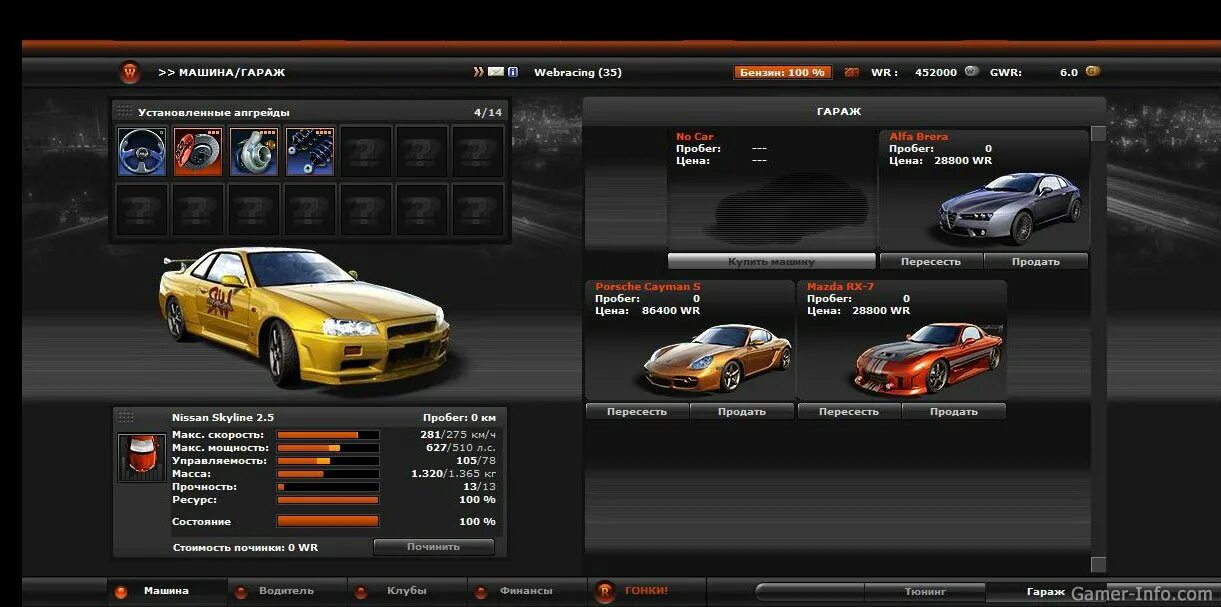Click the Починить repair button
The height and width of the screenshot is (607, 1221).
434,547
